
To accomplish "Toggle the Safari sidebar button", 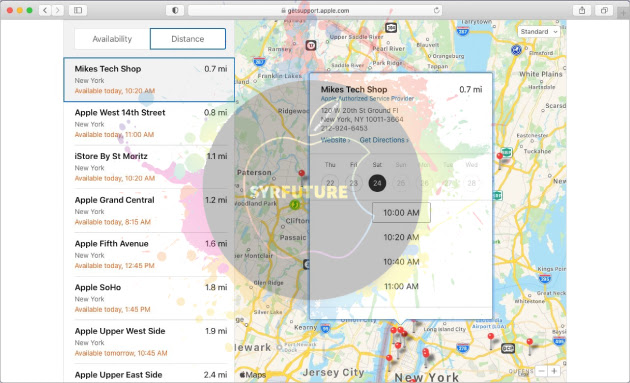I will pos(78,10).
